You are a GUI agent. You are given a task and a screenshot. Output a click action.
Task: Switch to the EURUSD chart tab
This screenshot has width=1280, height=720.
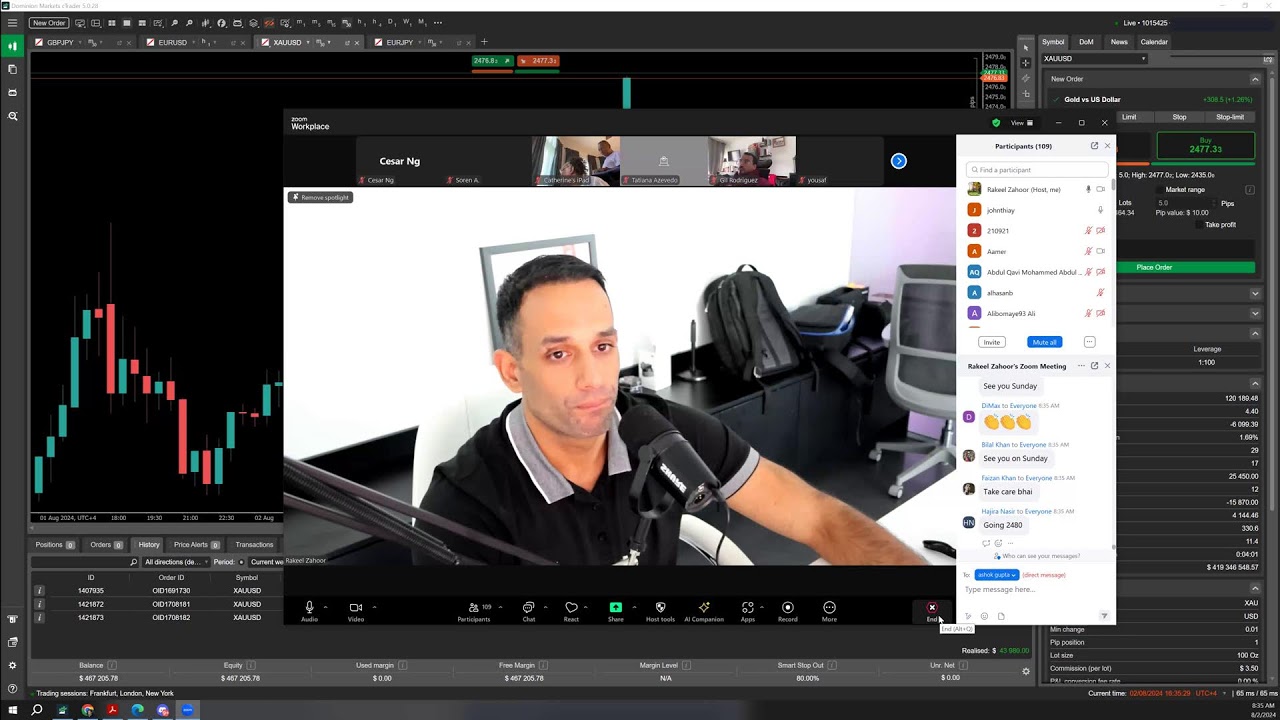click(172, 42)
